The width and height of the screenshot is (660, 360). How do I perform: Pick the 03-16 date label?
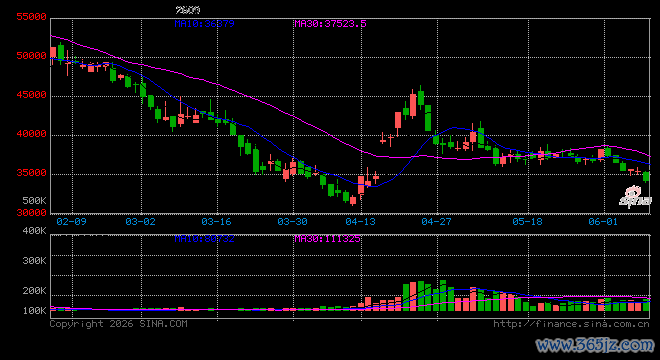216,221
